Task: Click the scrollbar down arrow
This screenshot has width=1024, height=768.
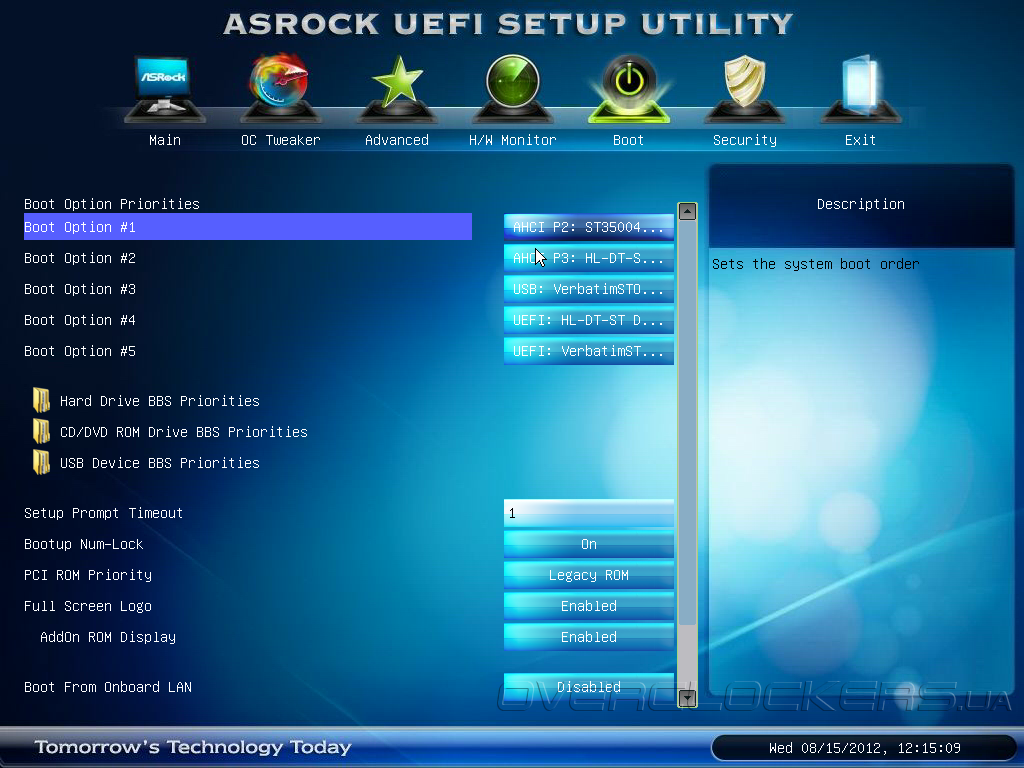Action: coord(687,698)
